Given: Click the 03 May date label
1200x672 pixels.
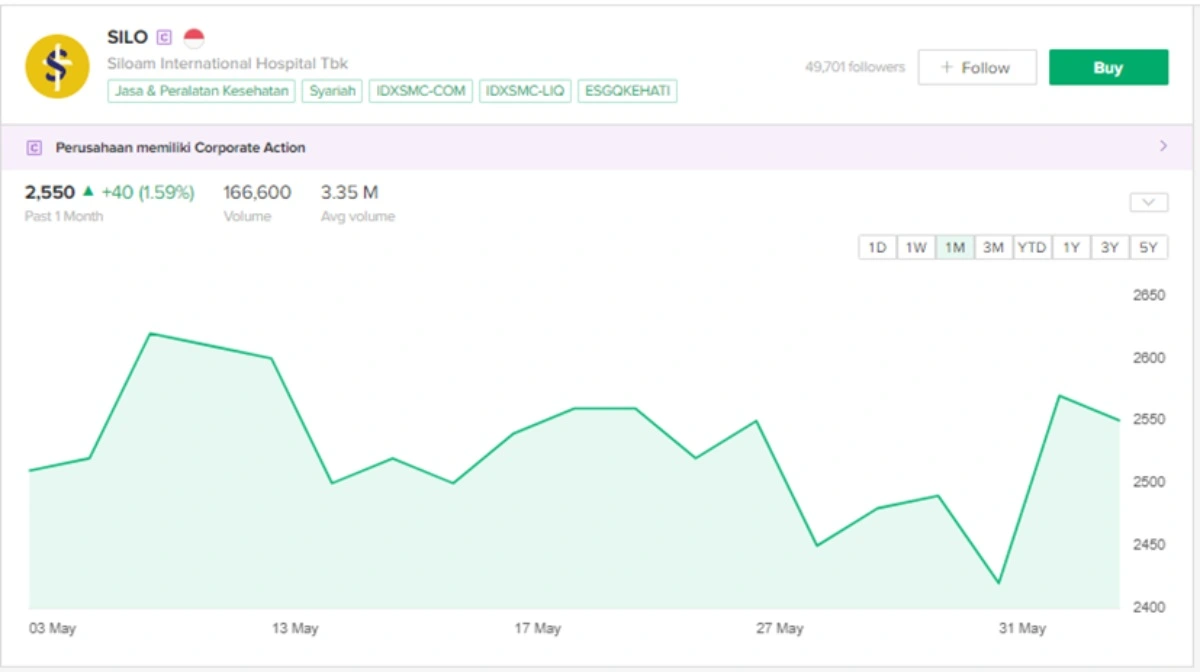Looking at the screenshot, I should 53,628.
